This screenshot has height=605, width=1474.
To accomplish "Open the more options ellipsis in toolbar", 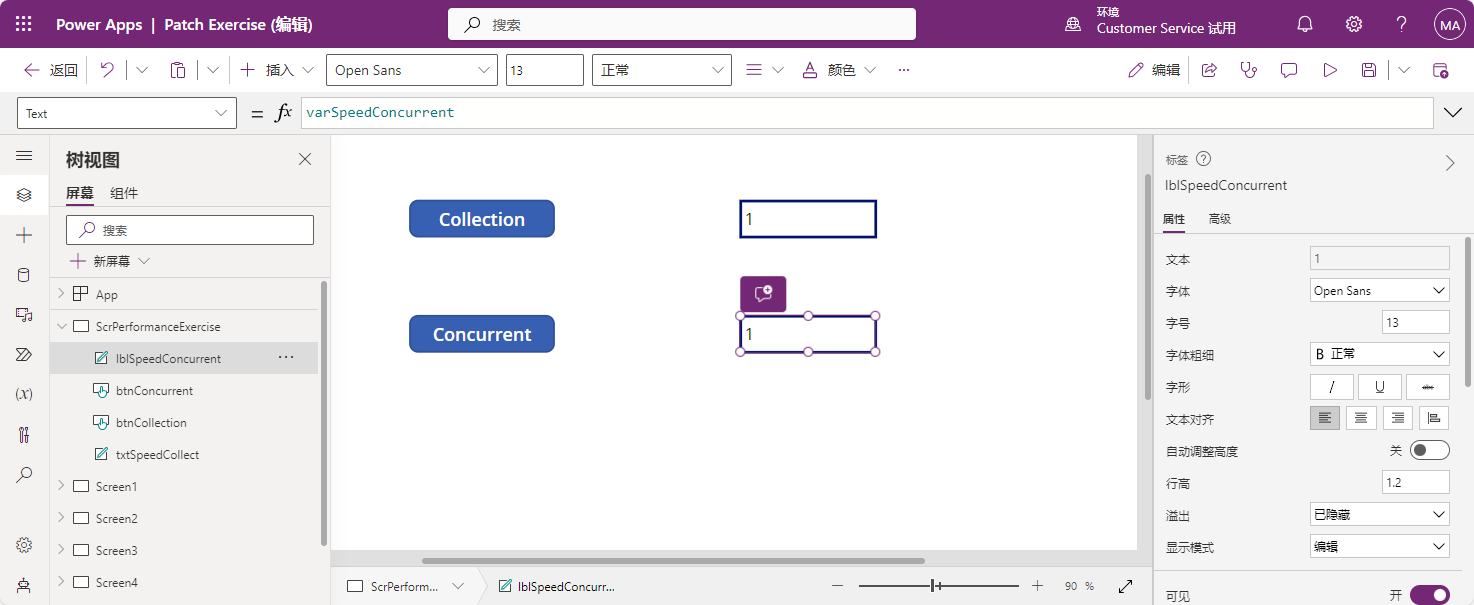I will 904,70.
